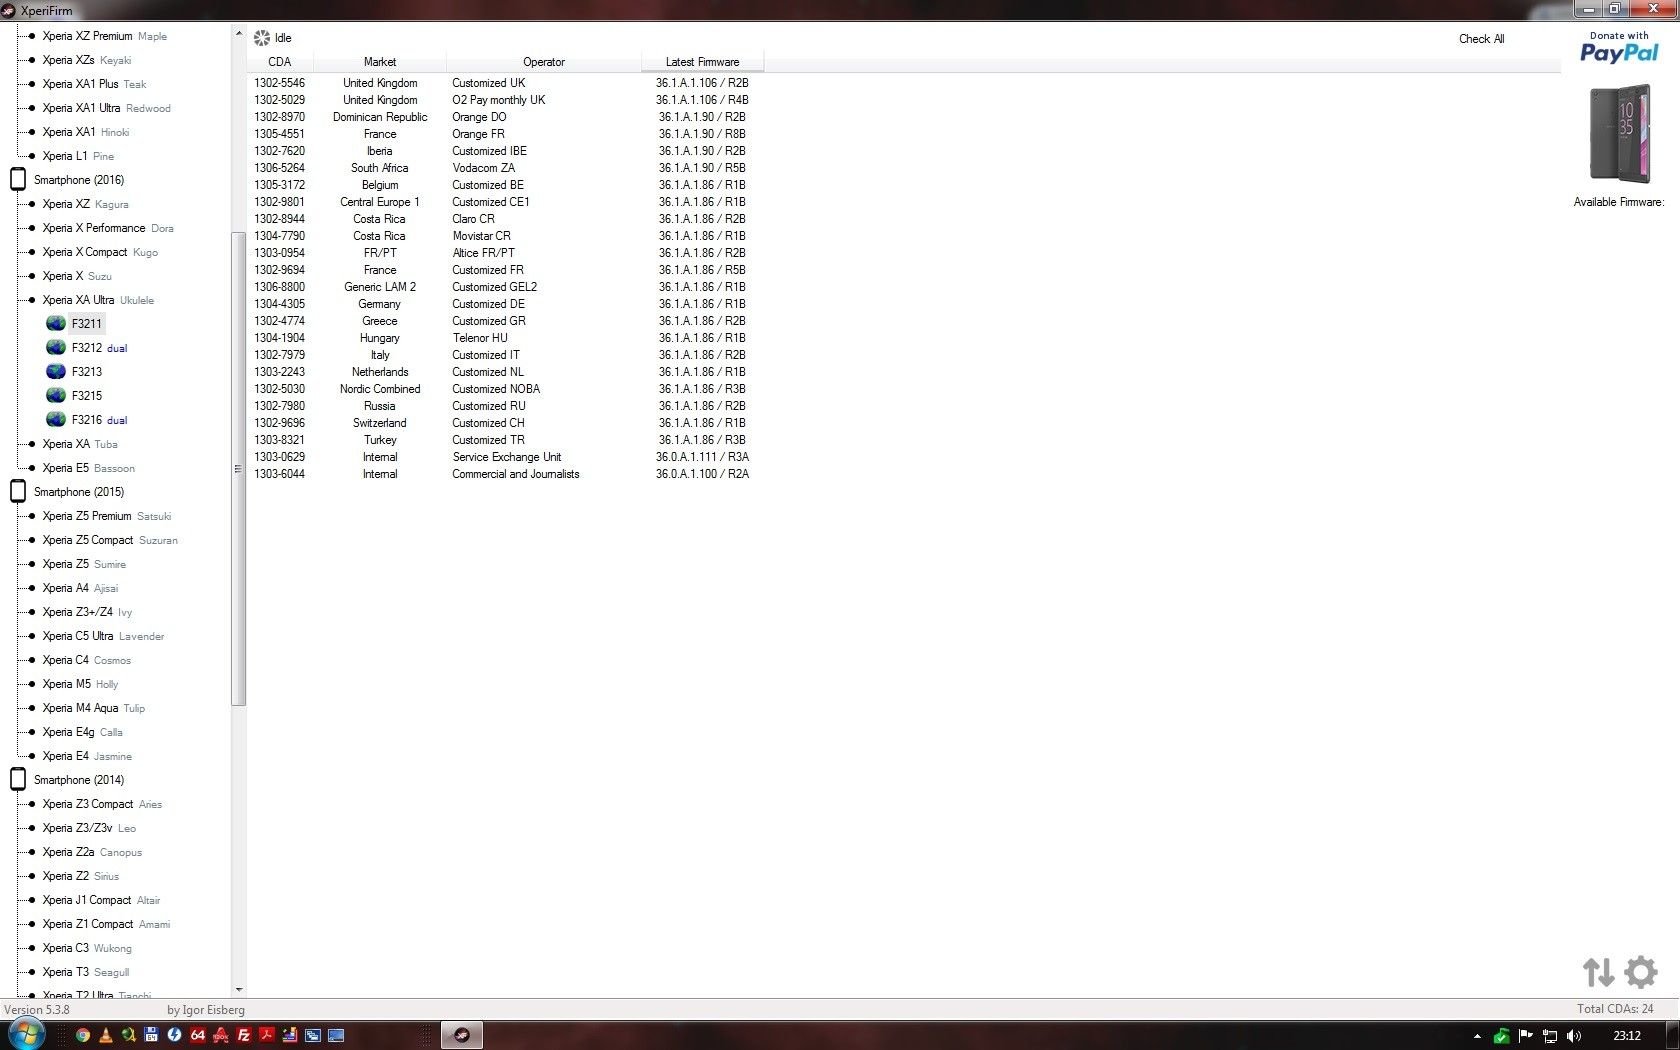The image size is (1680, 1050).
Task: Open the blue lightning bolt taskbar icon
Action: [x=174, y=1035]
